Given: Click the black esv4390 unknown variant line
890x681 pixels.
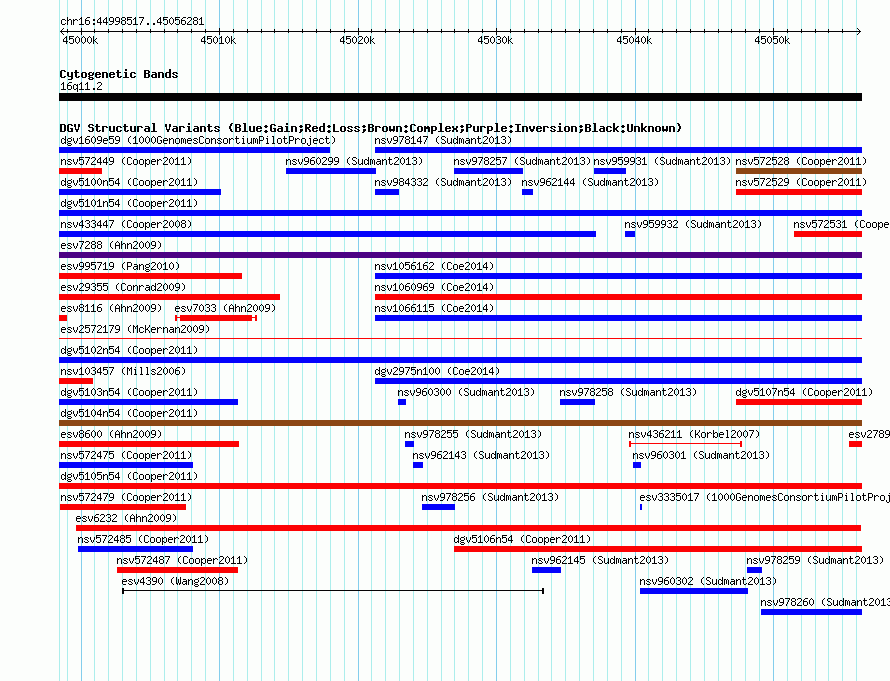Looking at the screenshot, I should 333,591.
